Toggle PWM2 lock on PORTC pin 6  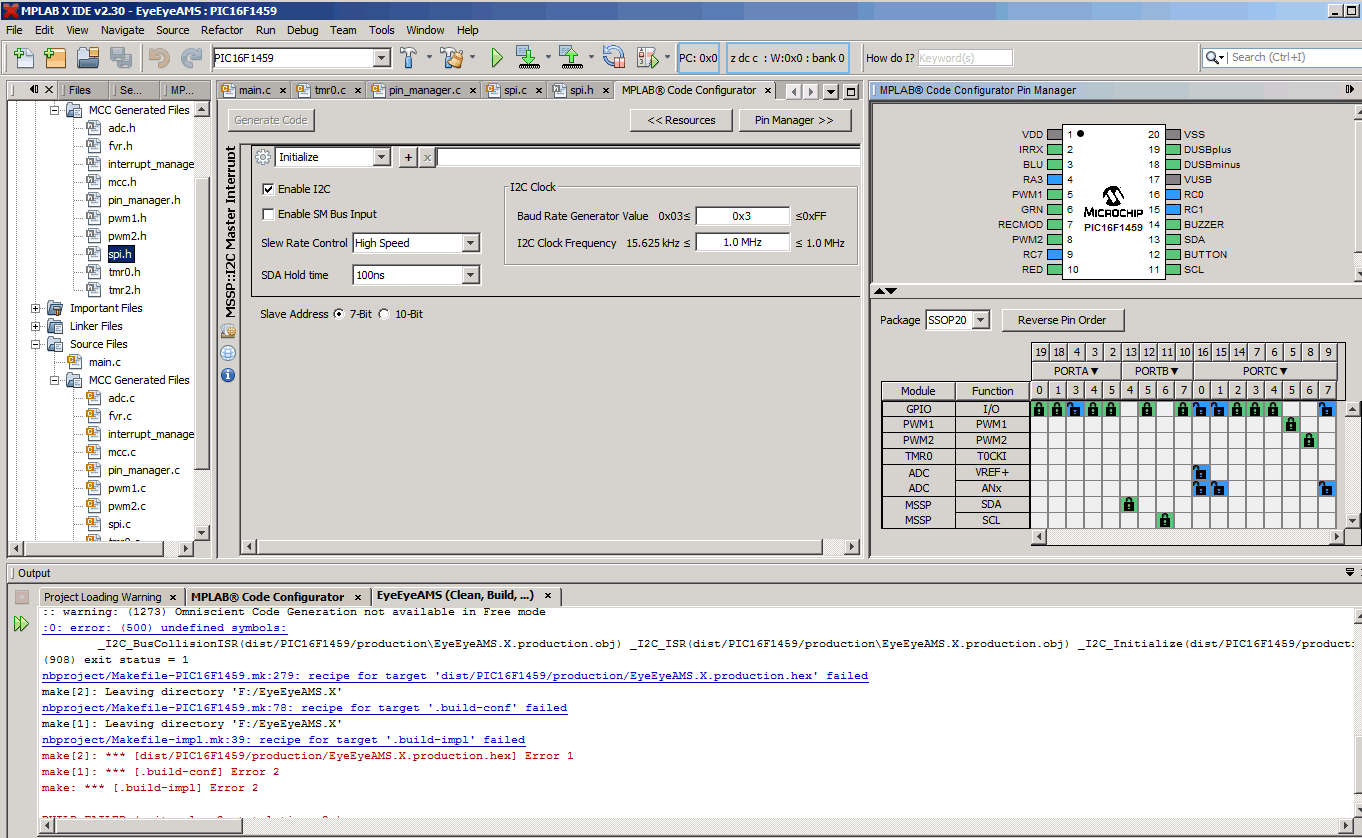click(1309, 440)
